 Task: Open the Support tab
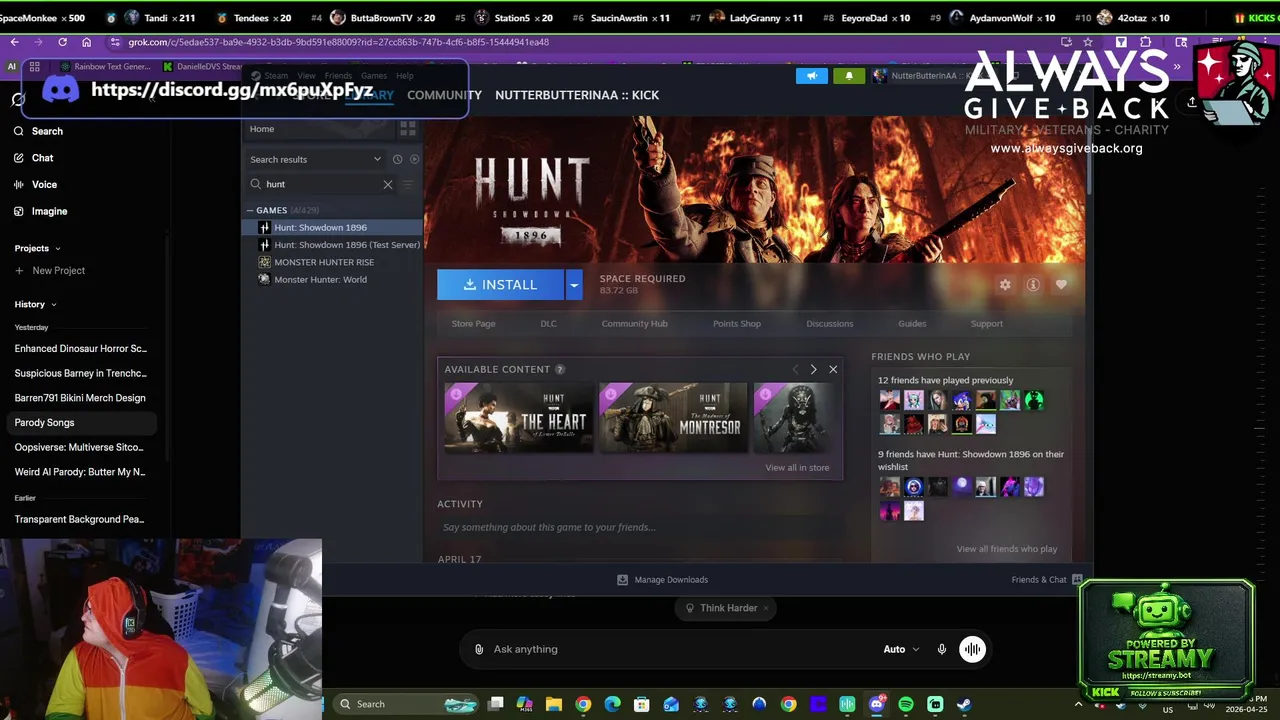[986, 324]
